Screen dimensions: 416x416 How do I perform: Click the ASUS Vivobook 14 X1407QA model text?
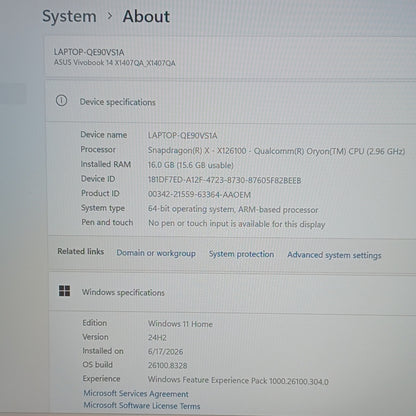115,63
